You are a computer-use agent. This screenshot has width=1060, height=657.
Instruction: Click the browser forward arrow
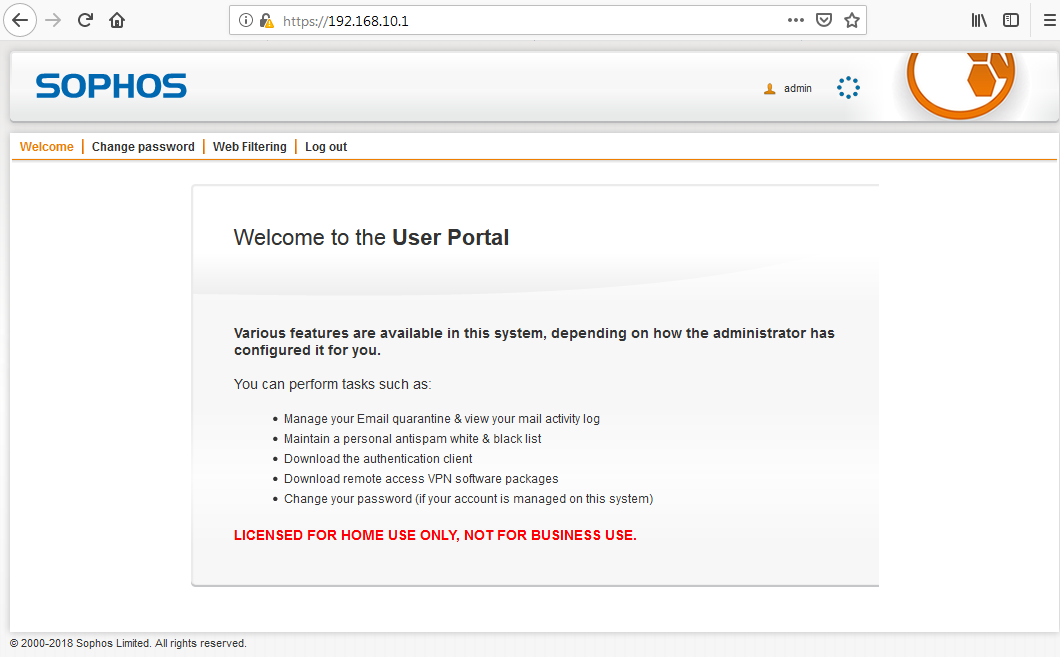tap(54, 20)
